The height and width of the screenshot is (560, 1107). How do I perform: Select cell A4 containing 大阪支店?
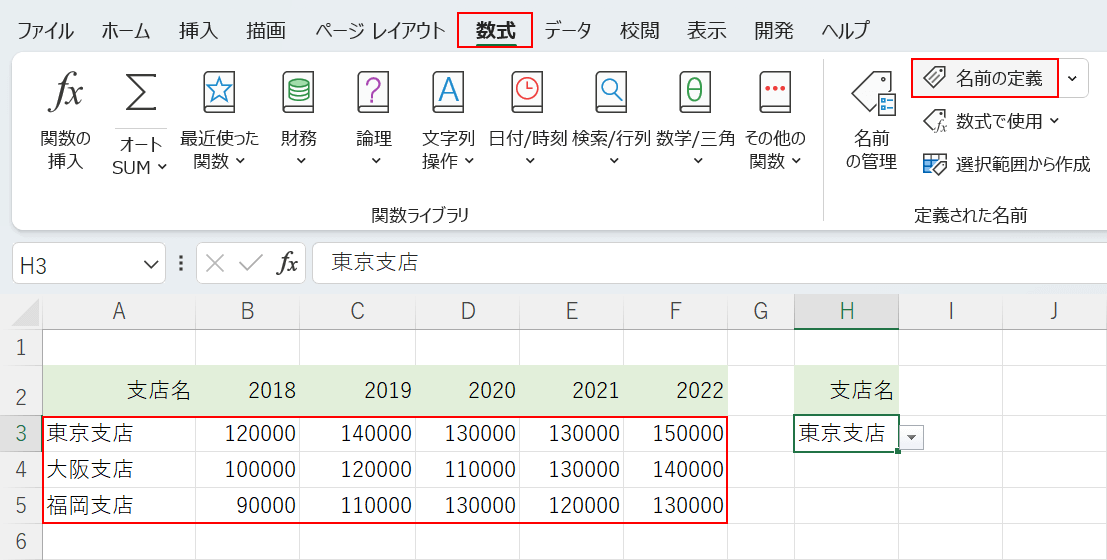(x=119, y=469)
